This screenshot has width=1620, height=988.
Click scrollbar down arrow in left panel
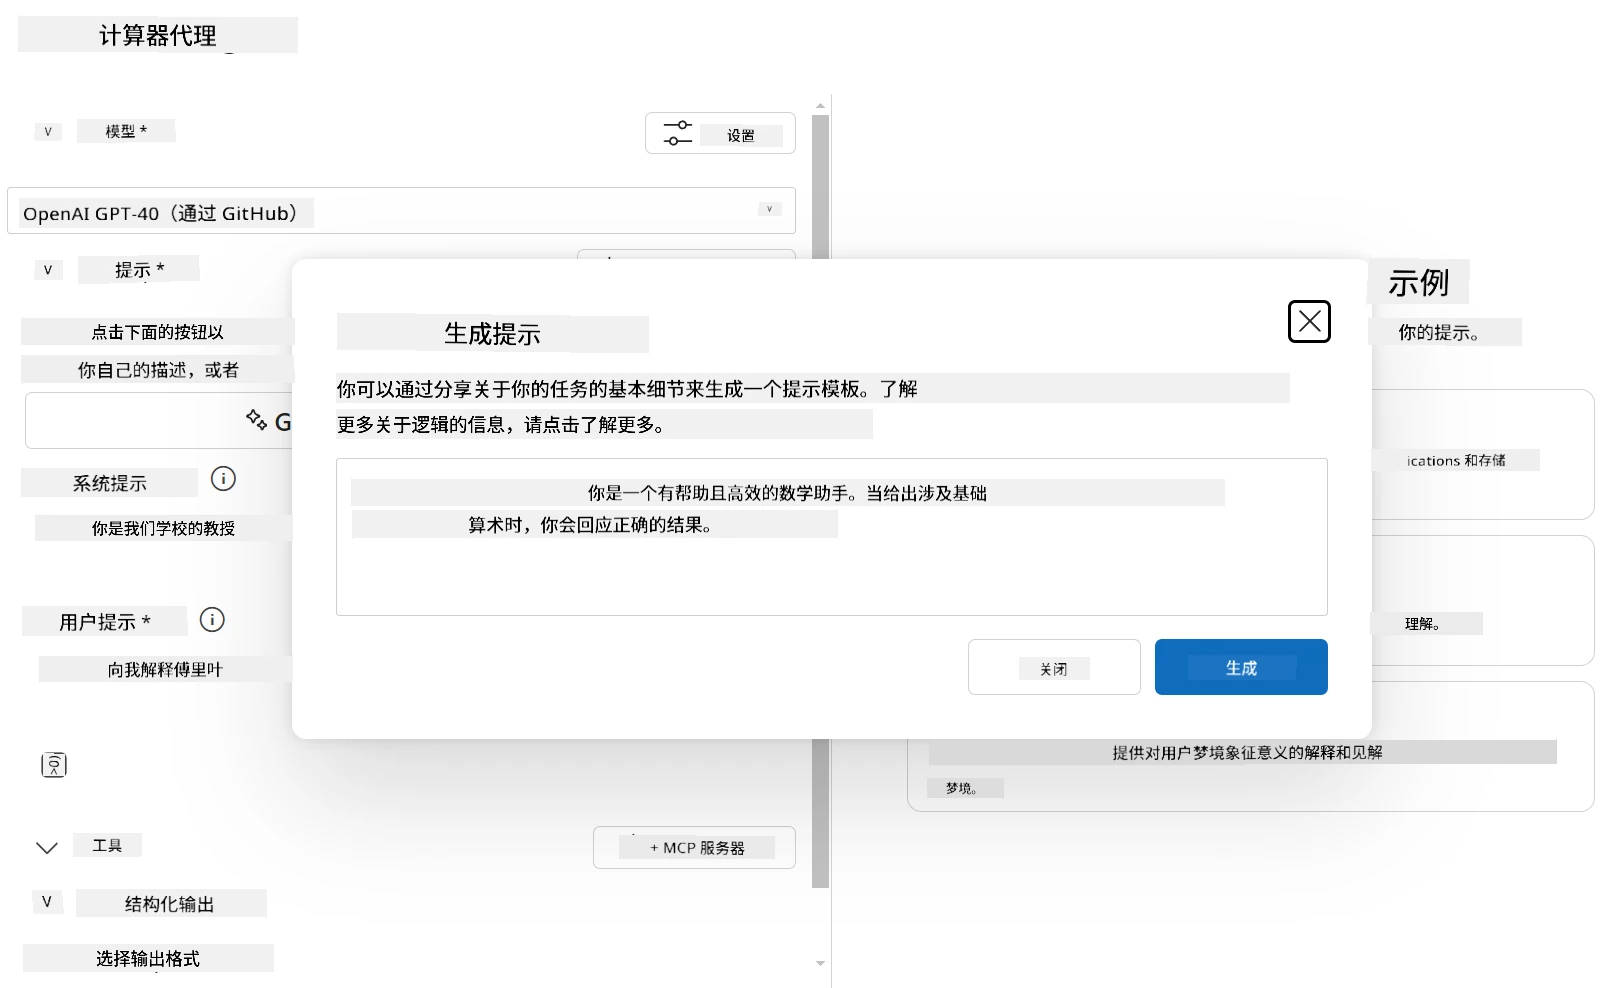coord(821,963)
